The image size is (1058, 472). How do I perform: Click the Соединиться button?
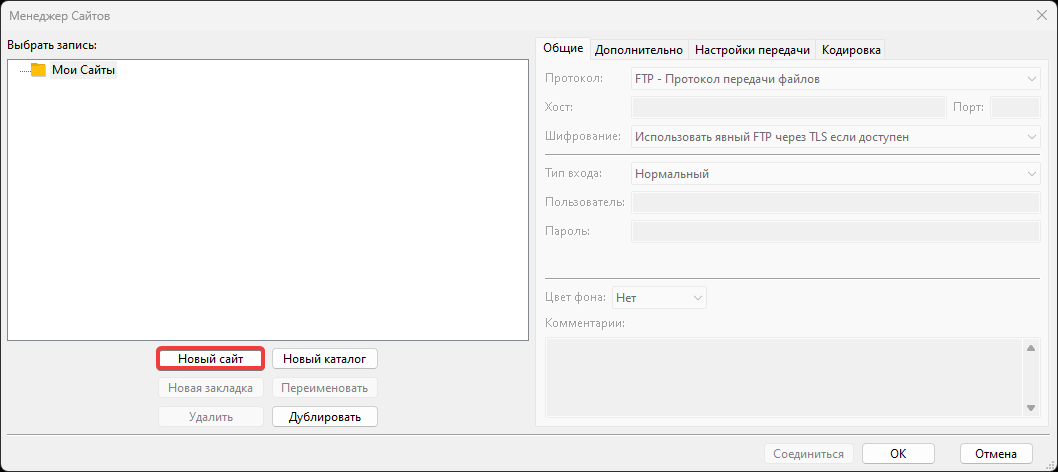[x=808, y=454]
